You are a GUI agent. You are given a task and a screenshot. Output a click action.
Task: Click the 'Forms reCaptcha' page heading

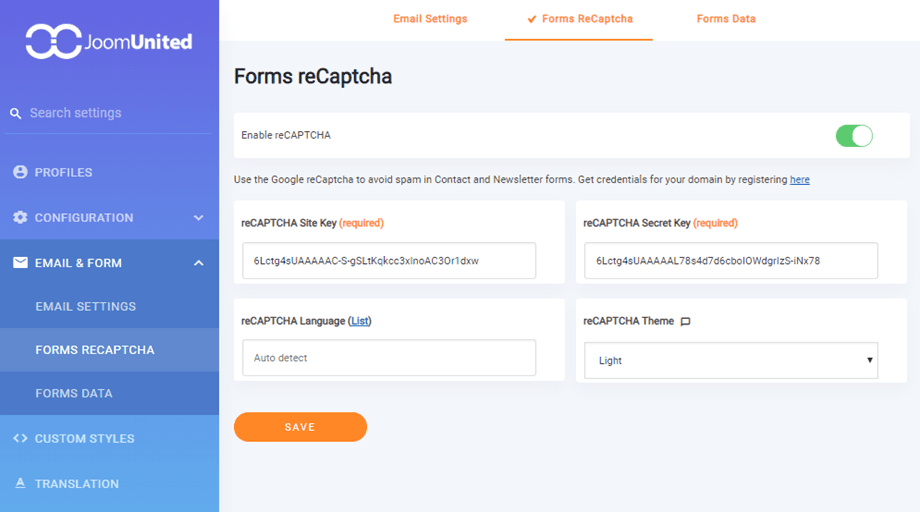tap(313, 77)
